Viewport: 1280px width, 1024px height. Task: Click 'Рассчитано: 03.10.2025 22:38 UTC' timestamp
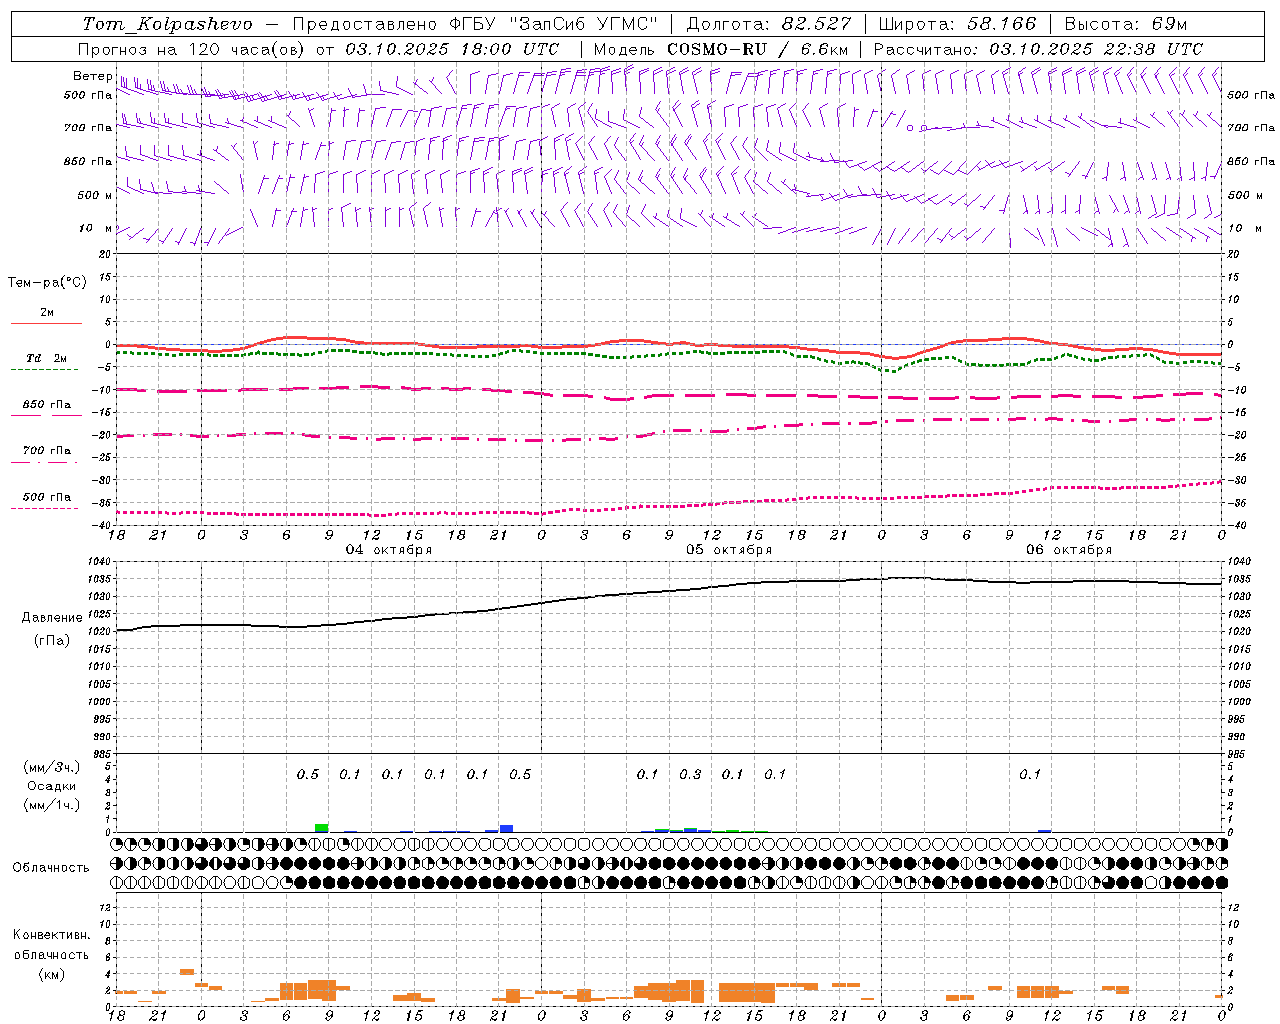click(1038, 49)
